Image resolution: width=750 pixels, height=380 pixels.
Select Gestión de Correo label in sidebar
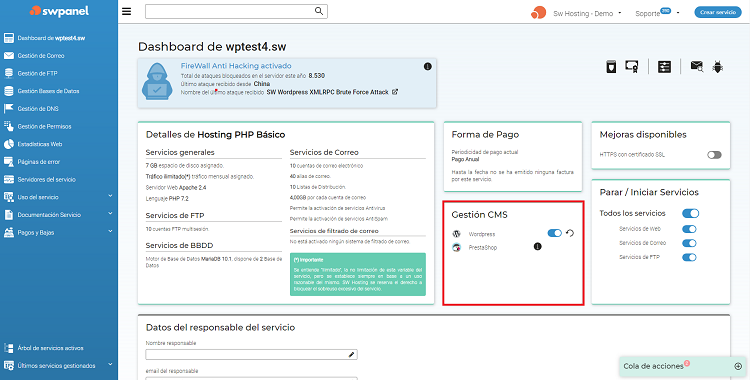coord(41,56)
